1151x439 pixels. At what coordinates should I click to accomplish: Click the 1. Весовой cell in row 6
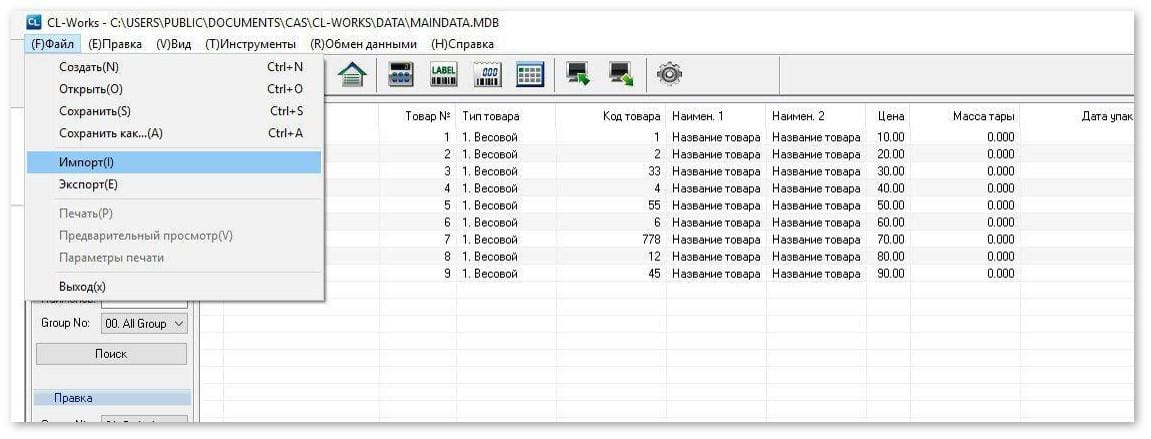tap(506, 222)
